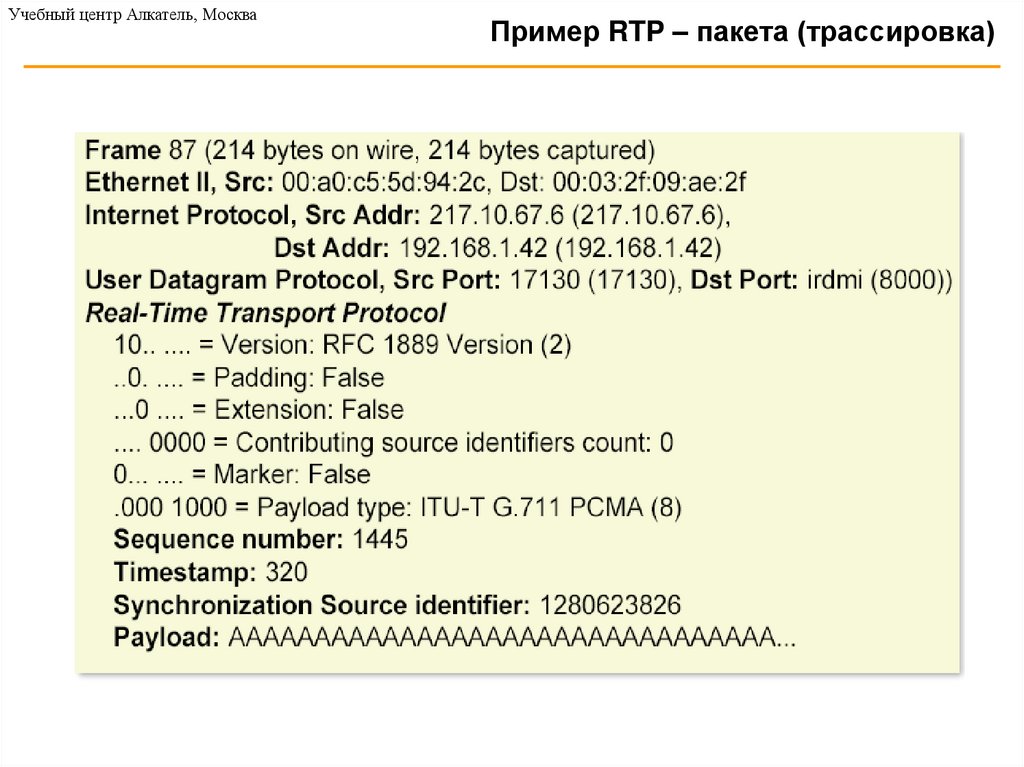Select the "Ethernet II, Src:" line

coord(416,183)
